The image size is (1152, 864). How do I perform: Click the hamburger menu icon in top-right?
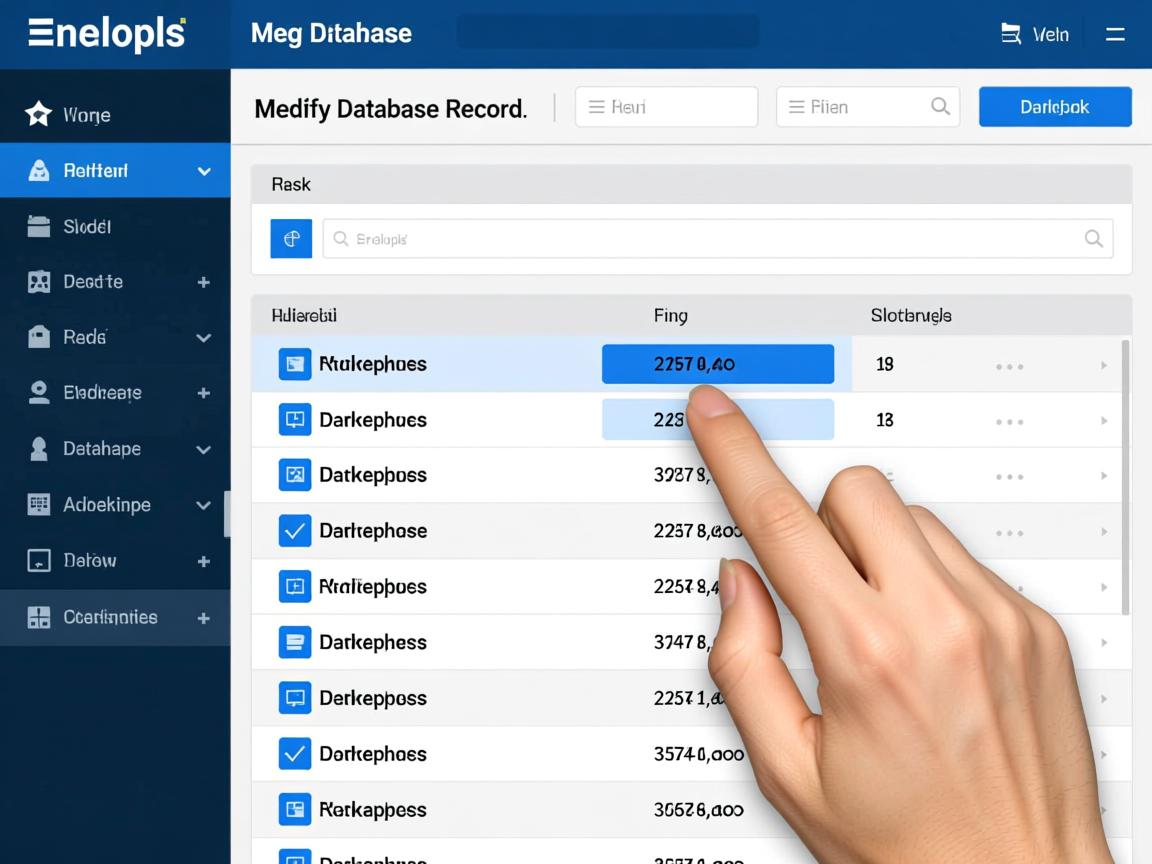coord(1115,34)
